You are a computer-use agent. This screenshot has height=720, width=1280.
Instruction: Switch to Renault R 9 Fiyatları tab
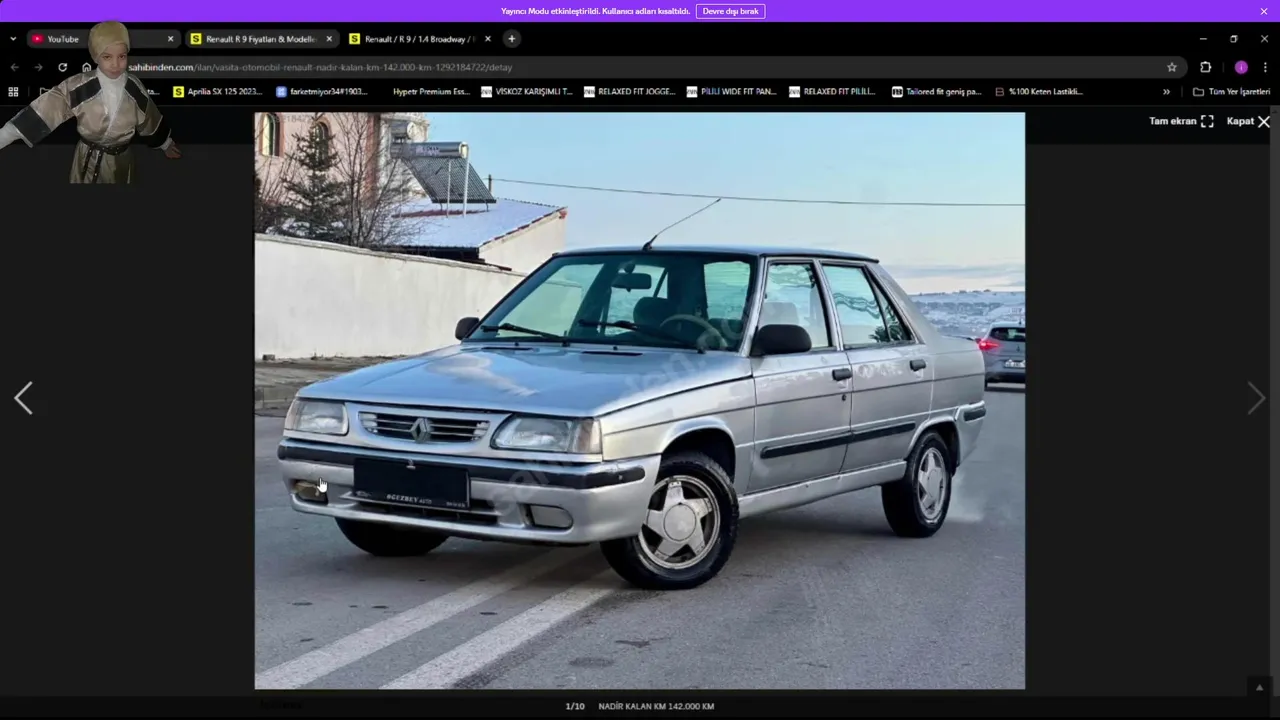coord(260,39)
